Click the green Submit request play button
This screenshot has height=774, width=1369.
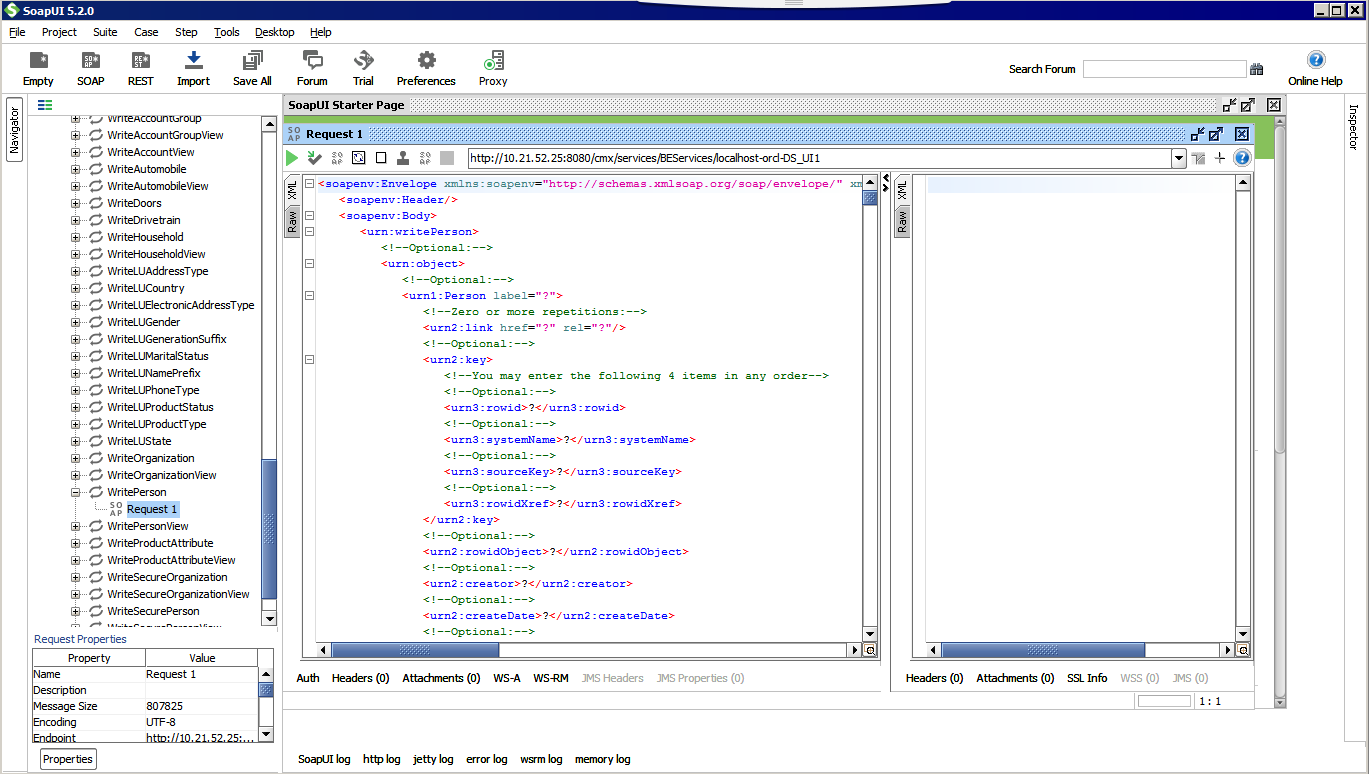[292, 158]
